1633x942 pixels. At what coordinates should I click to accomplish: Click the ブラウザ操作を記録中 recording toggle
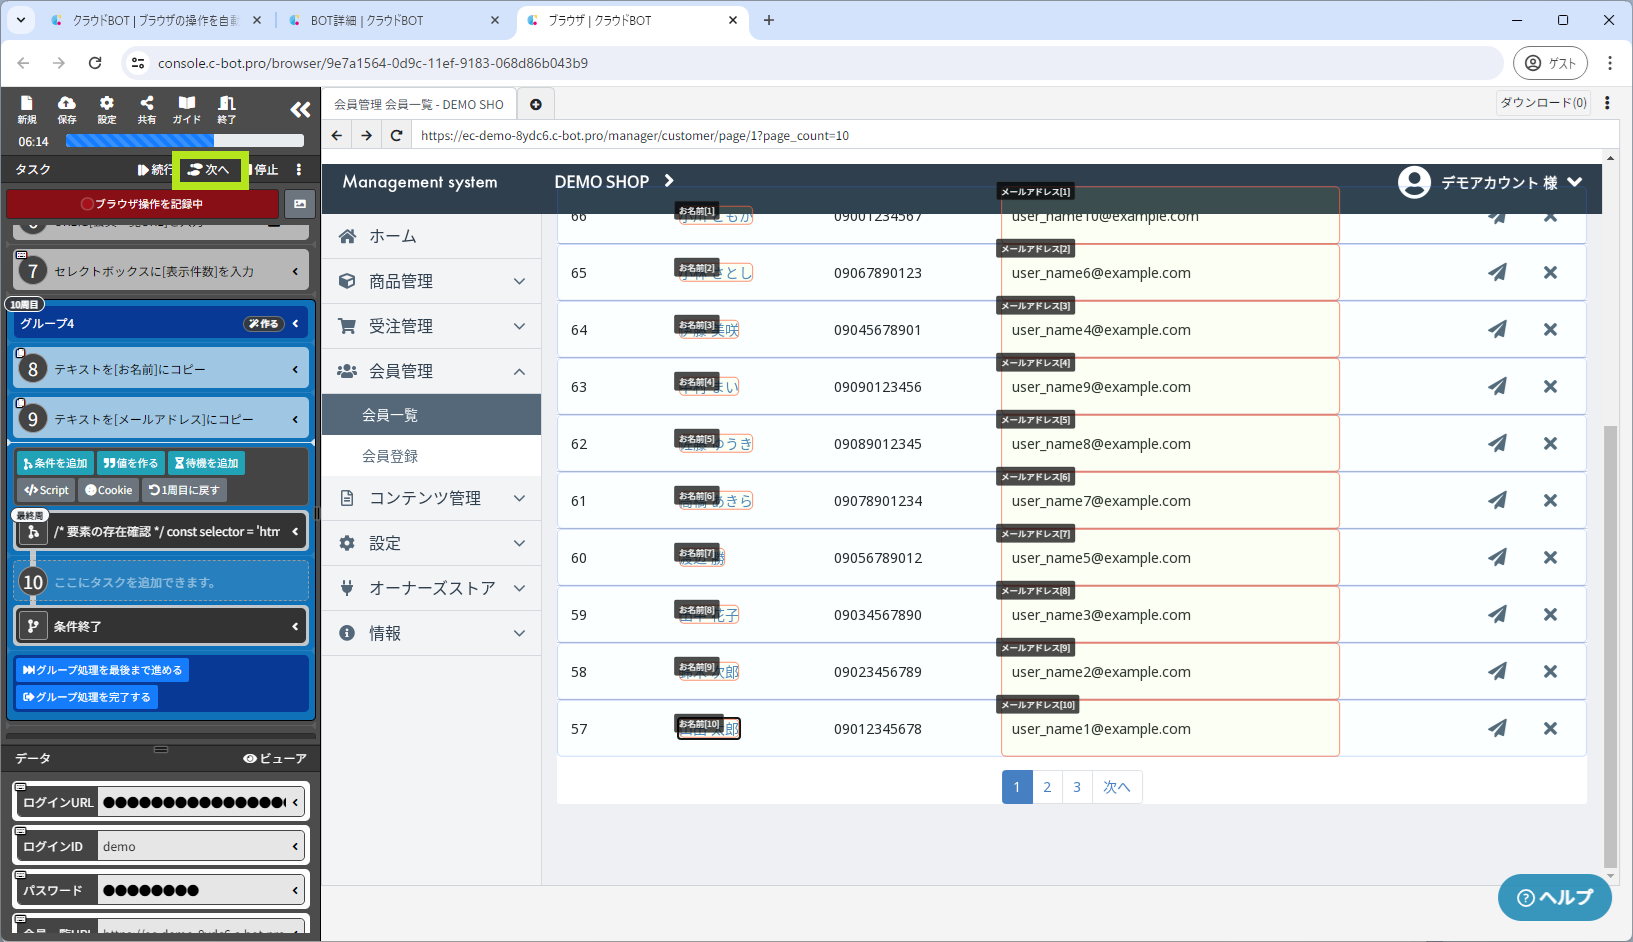[142, 204]
